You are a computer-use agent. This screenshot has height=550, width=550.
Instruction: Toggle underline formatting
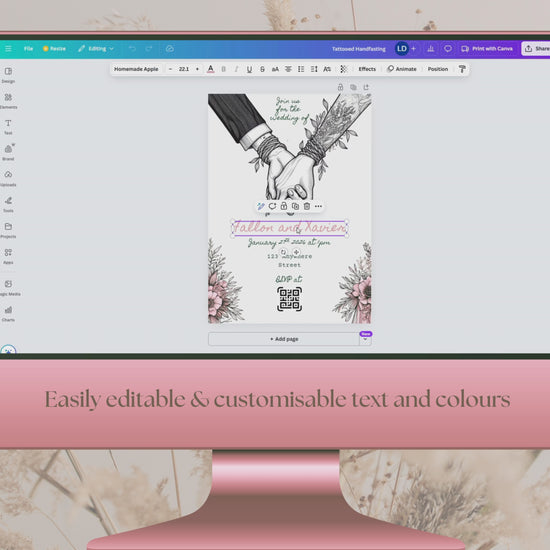coord(249,69)
